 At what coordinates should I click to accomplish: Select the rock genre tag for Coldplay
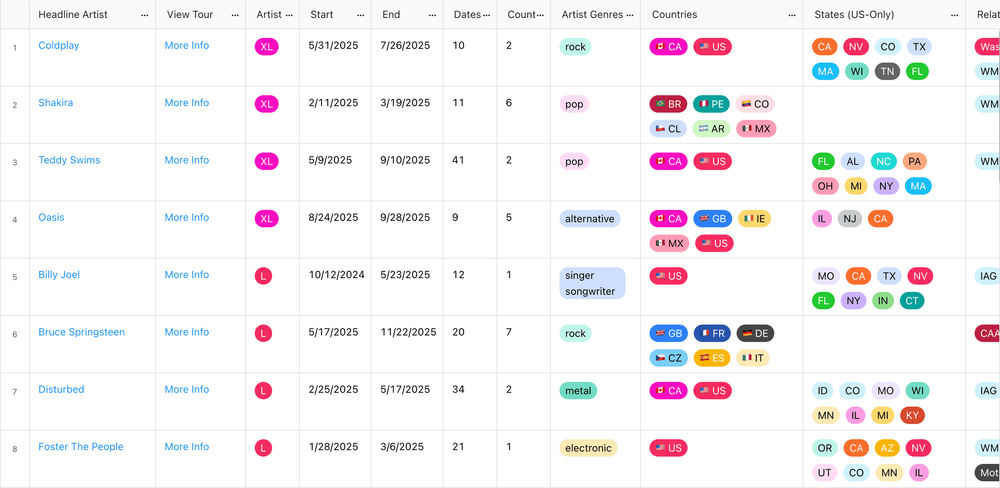pos(575,47)
